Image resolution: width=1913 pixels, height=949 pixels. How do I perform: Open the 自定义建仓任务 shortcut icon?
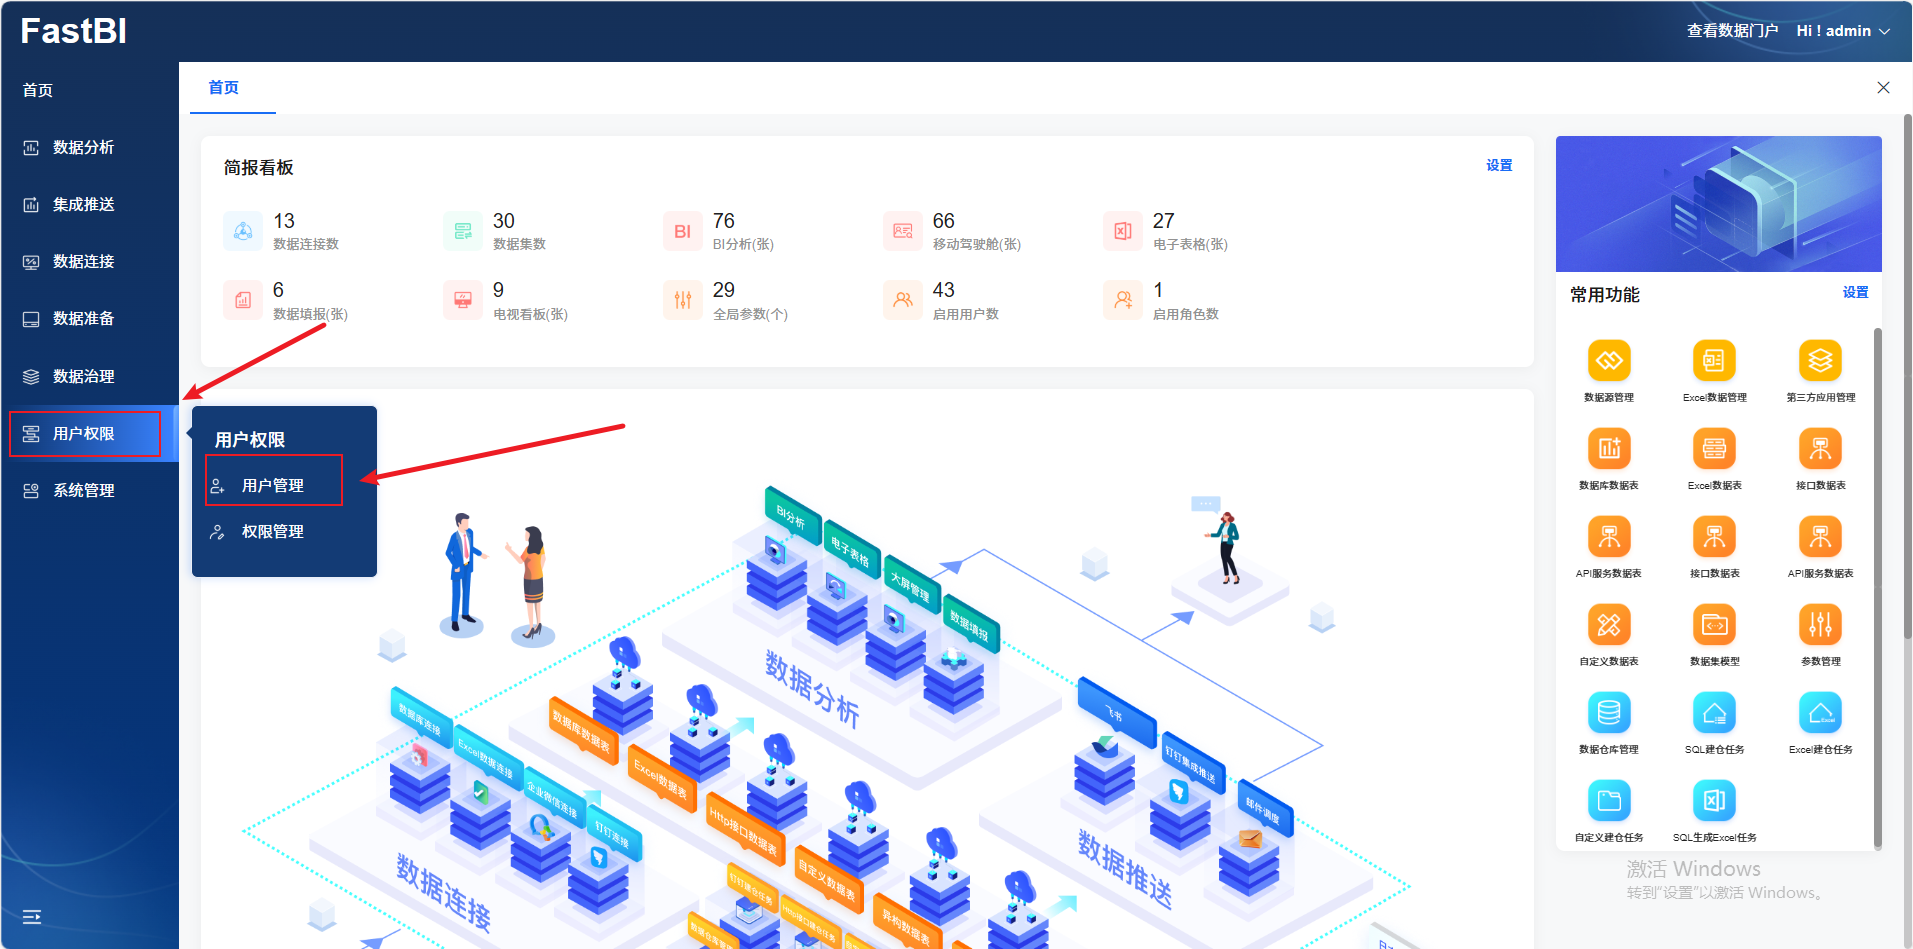coord(1608,801)
